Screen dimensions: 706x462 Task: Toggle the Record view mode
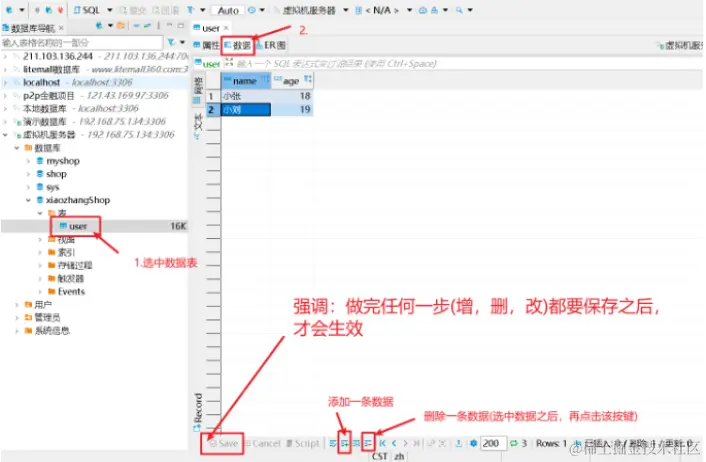pyautogui.click(x=198, y=412)
